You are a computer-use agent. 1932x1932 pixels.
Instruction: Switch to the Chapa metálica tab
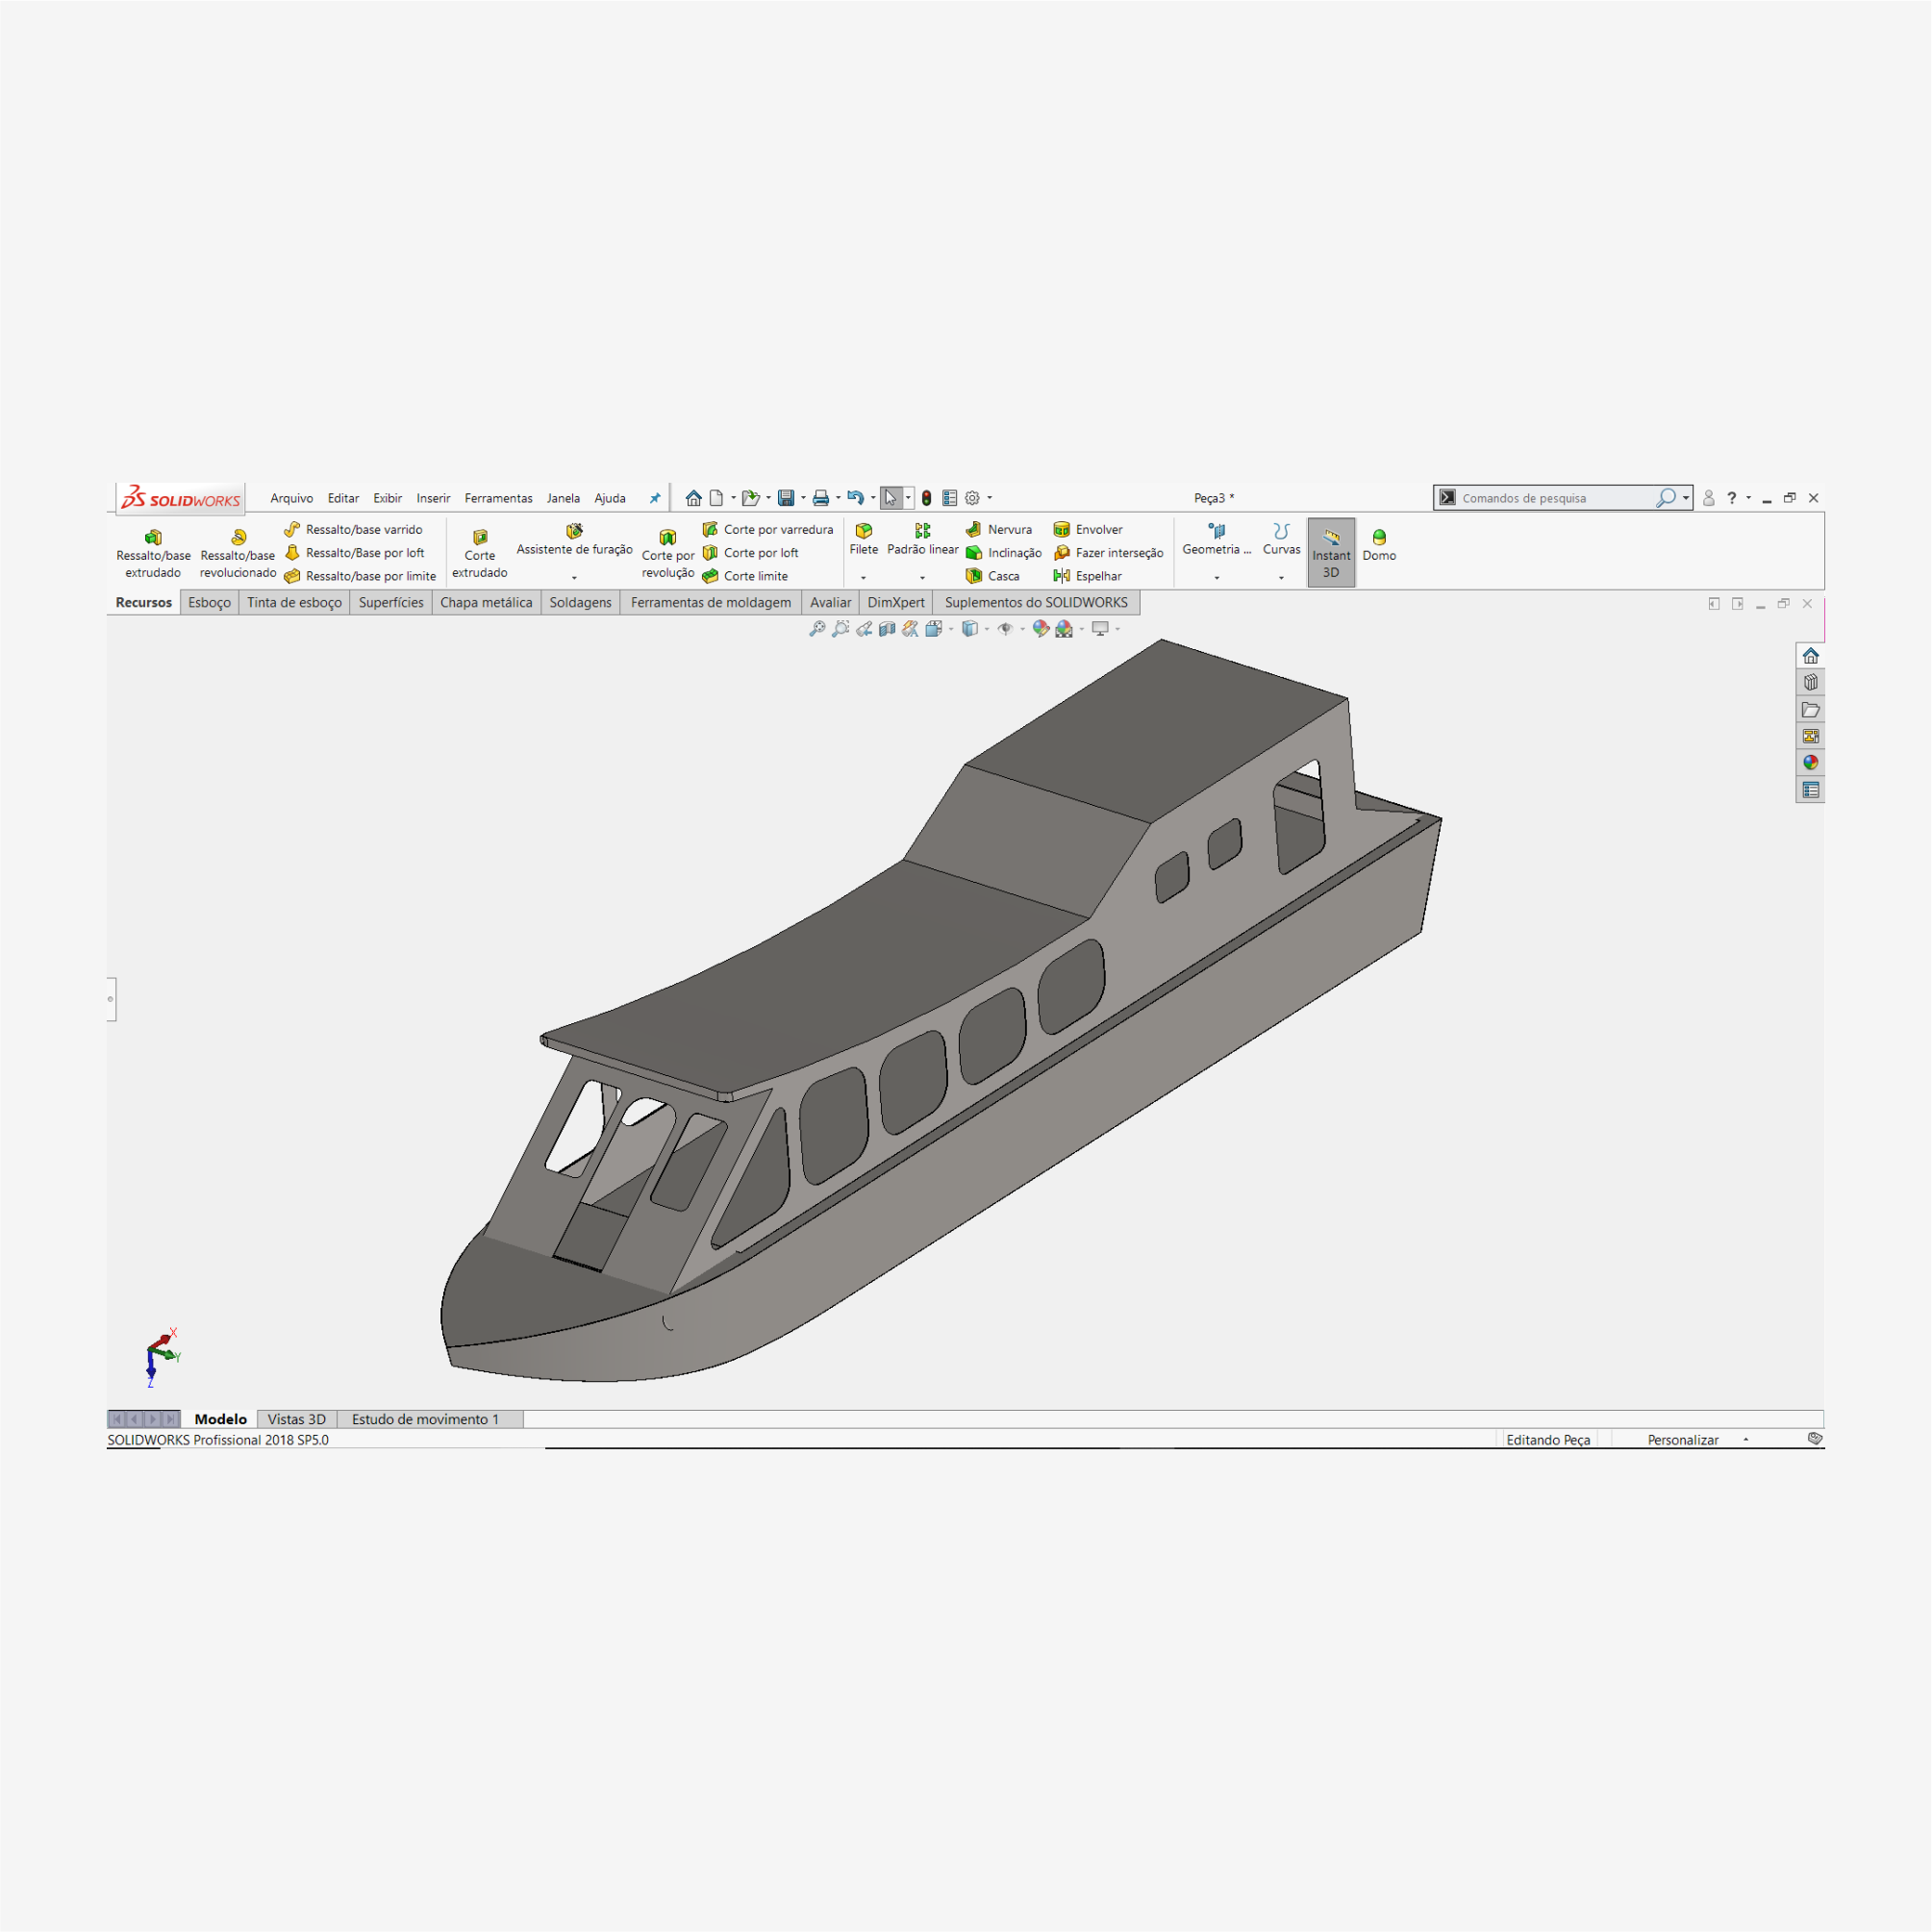coord(486,602)
